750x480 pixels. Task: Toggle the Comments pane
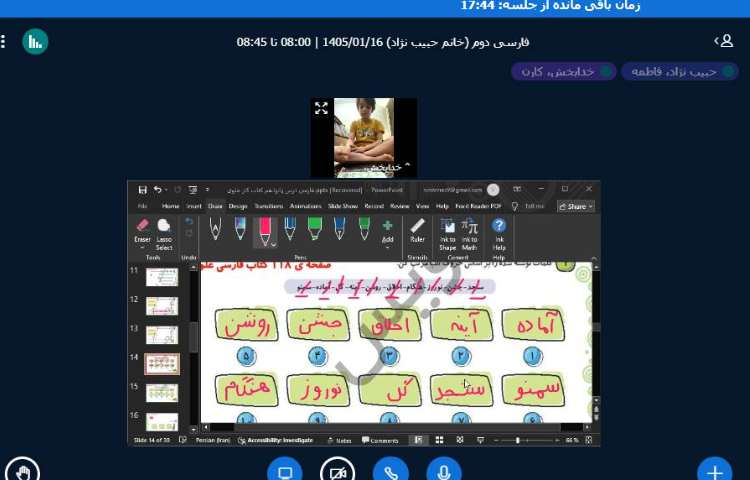tap(380, 440)
